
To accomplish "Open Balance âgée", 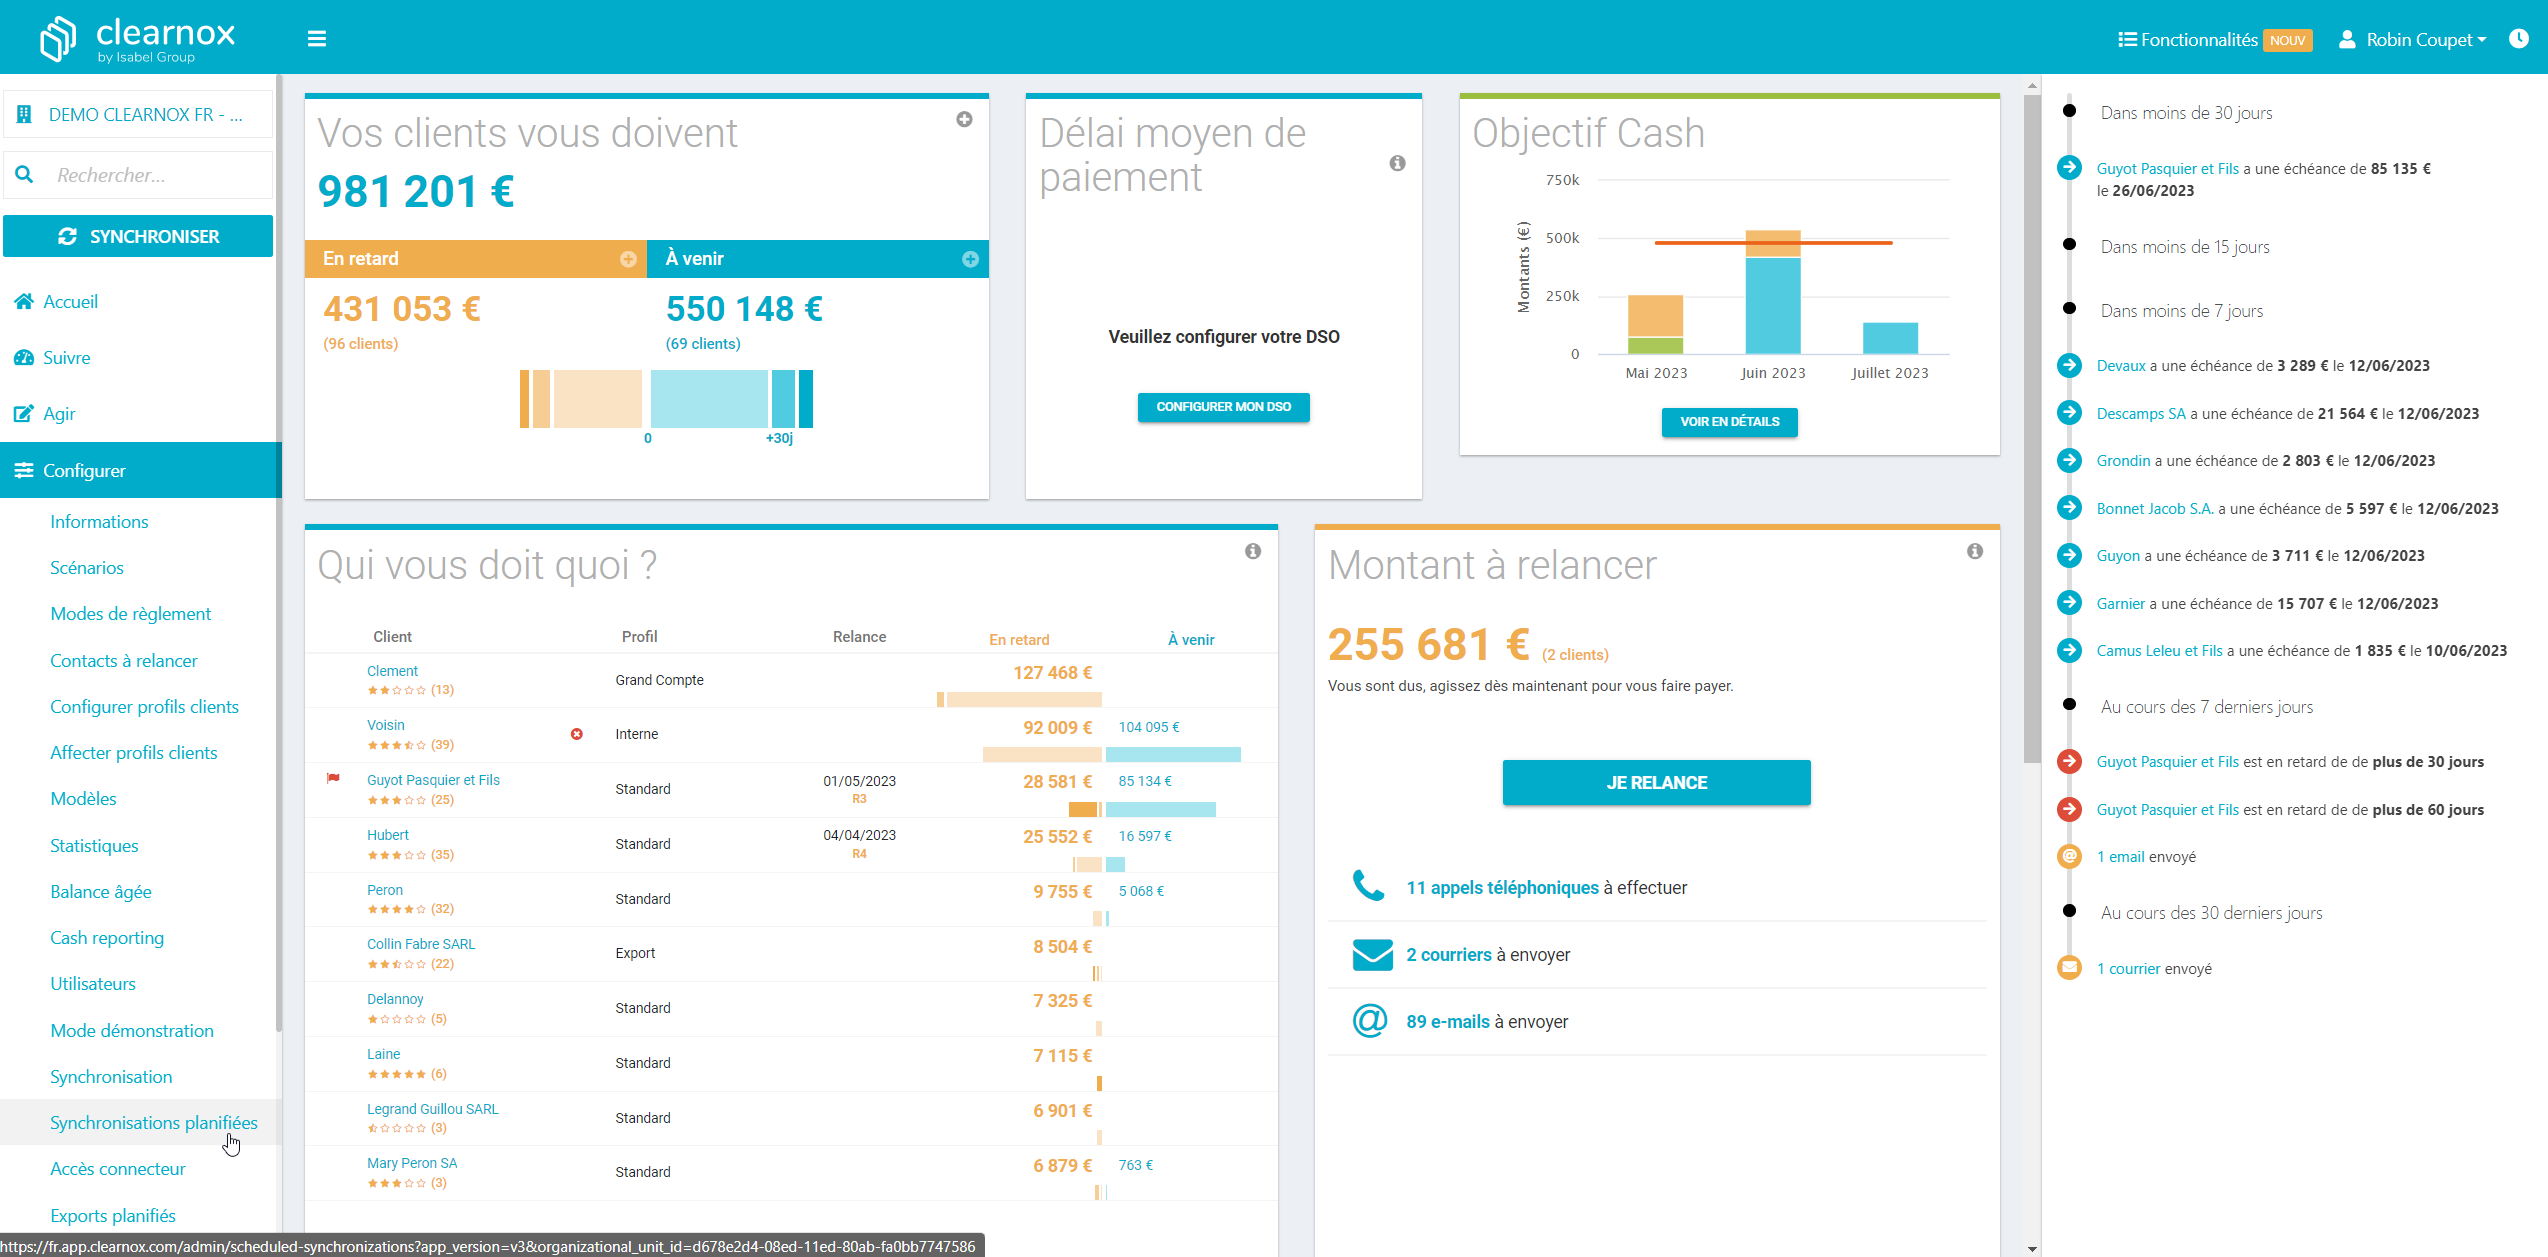I will (101, 891).
